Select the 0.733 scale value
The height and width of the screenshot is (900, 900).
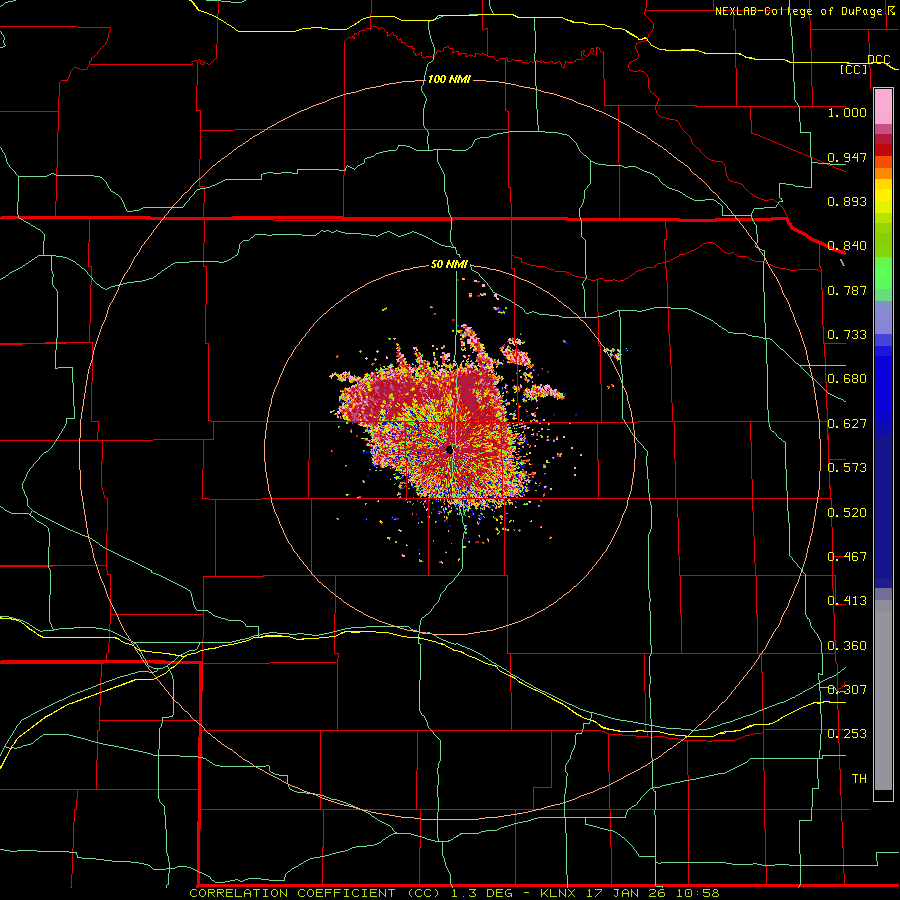[847, 335]
